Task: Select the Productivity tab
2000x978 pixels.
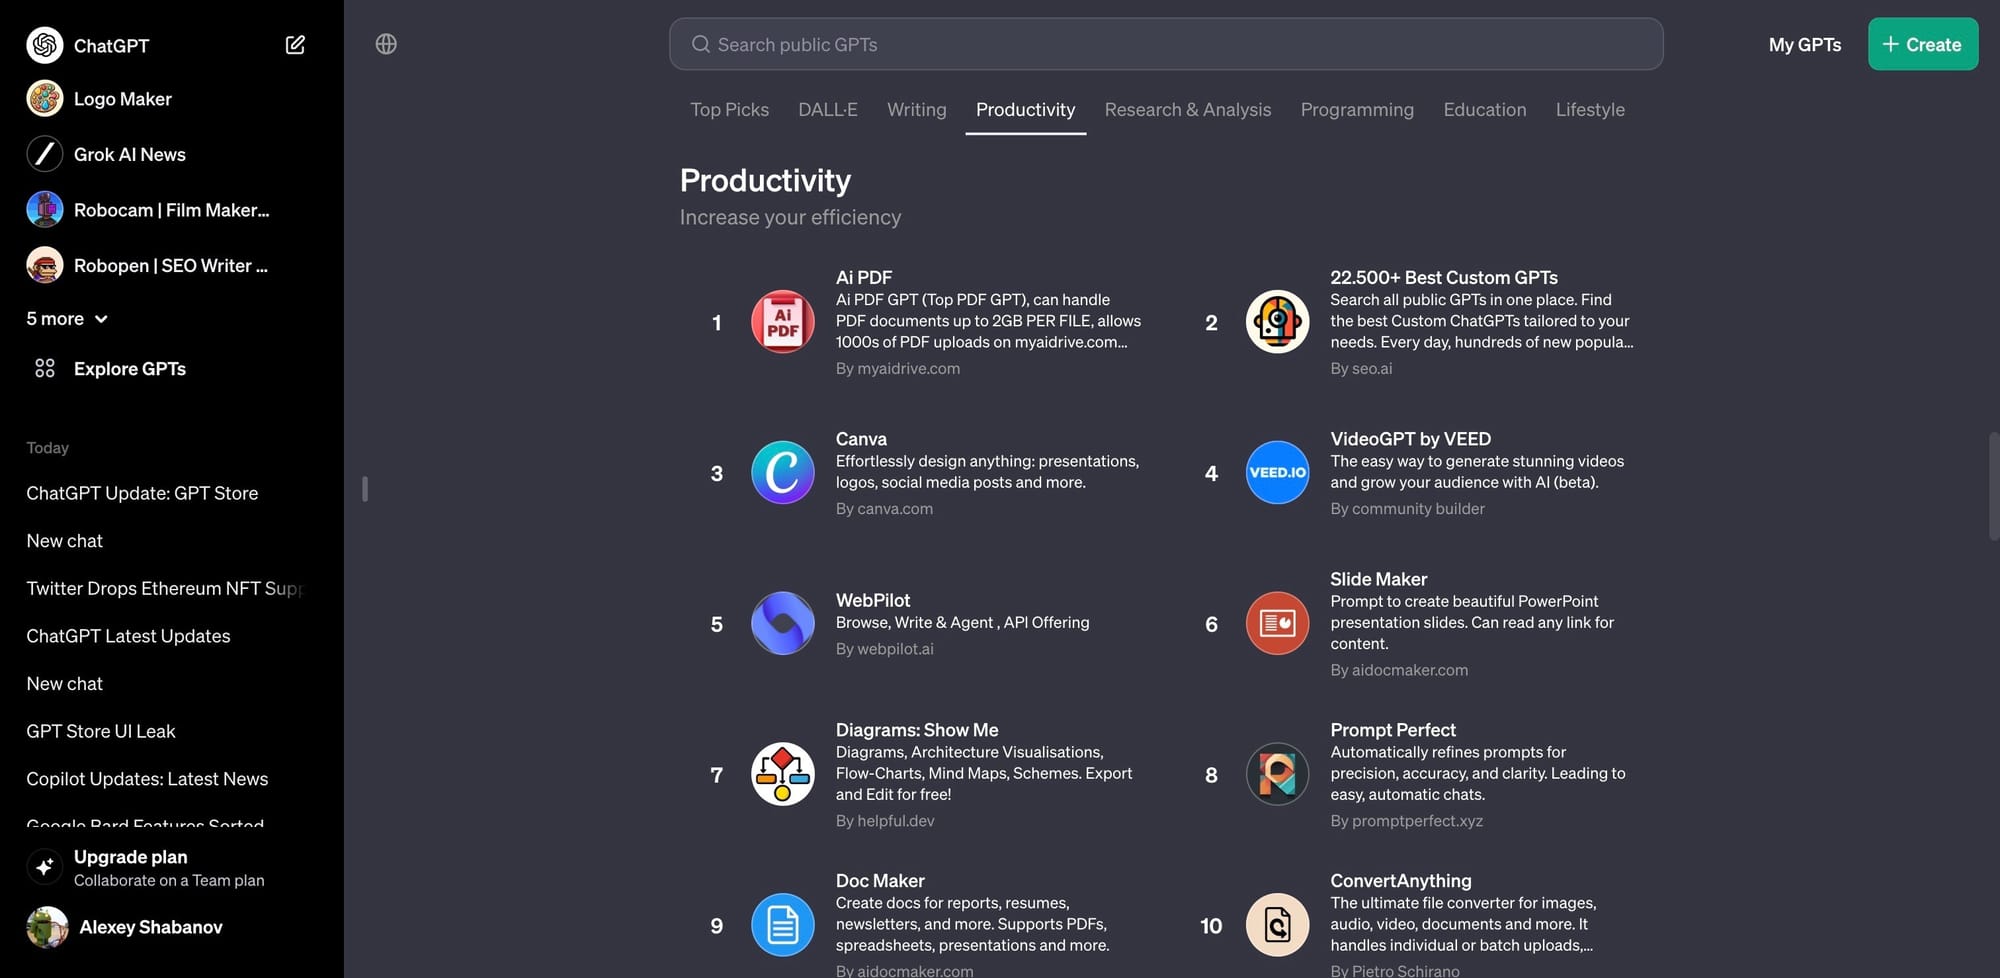Action: pyautogui.click(x=1025, y=110)
